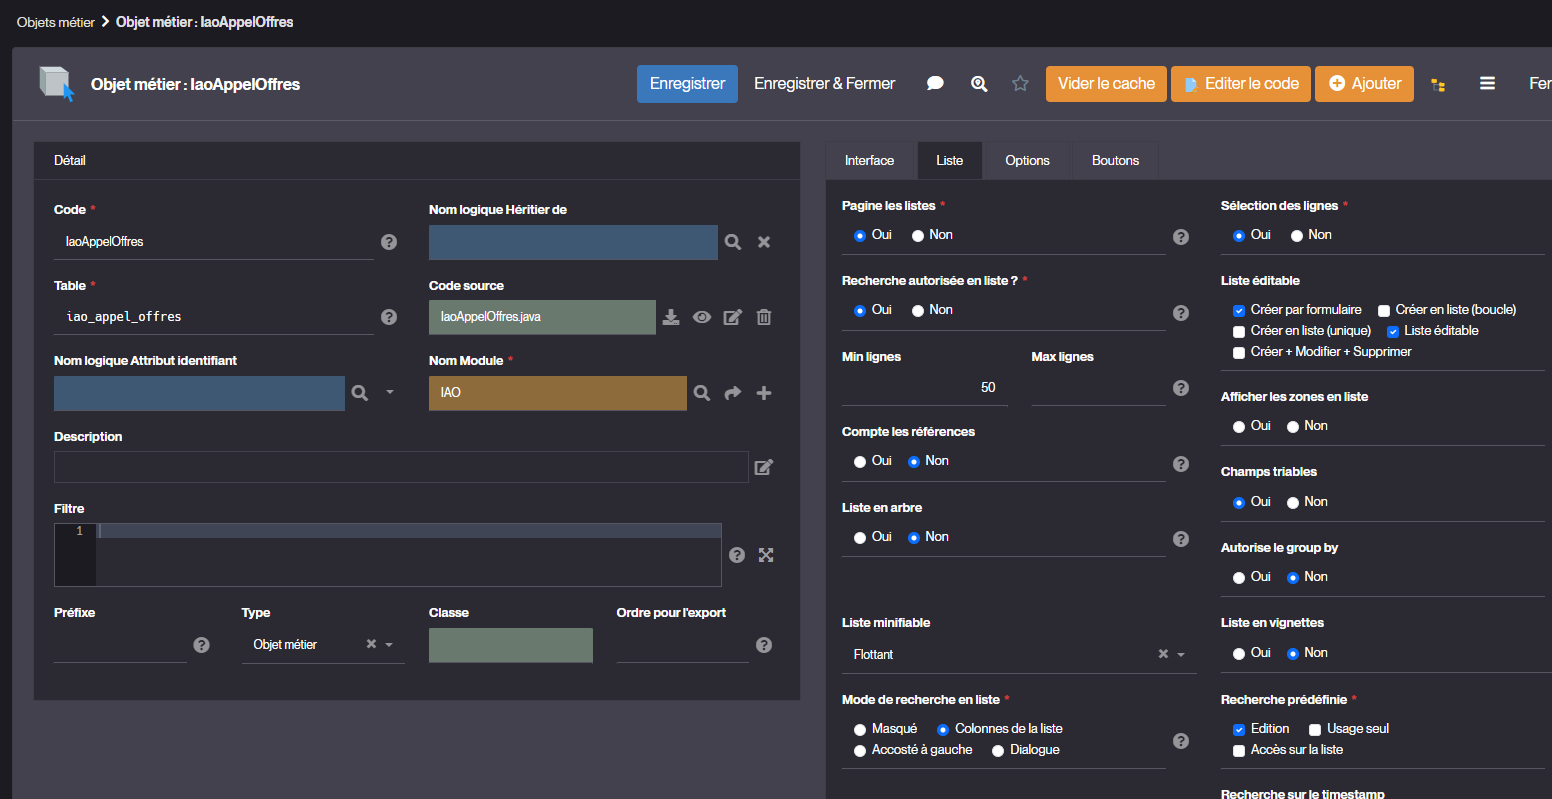Set Compte les références to Oui

860,462
